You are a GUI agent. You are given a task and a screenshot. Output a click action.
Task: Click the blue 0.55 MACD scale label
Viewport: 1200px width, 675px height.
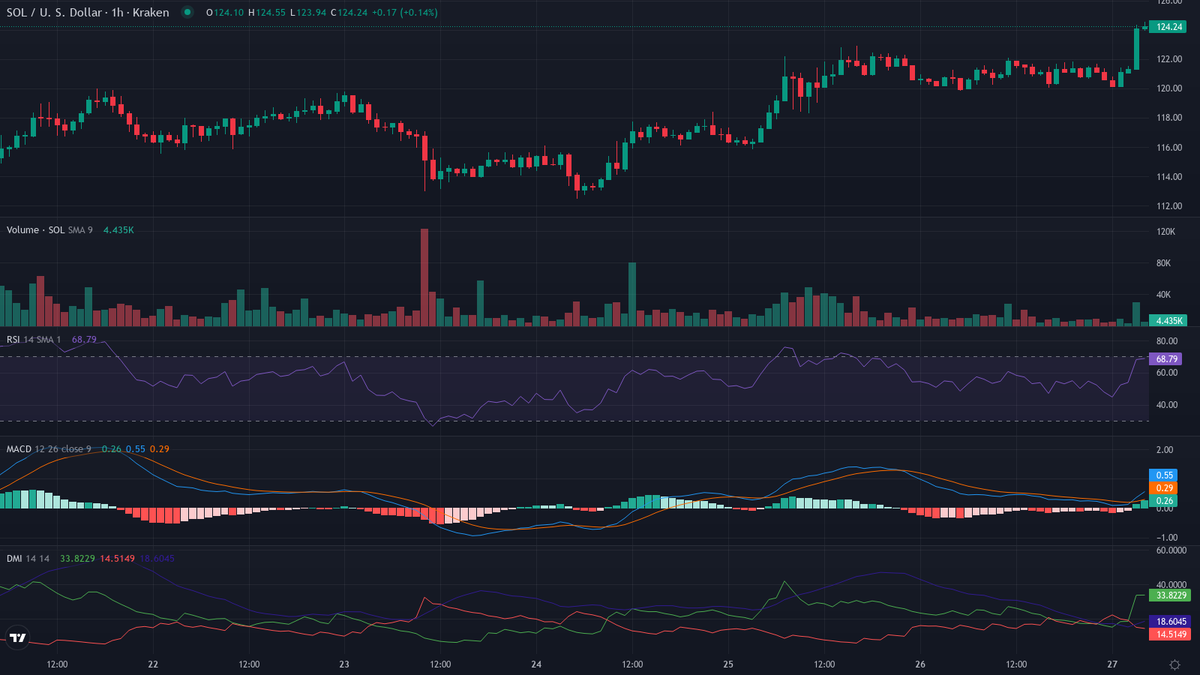(1165, 475)
